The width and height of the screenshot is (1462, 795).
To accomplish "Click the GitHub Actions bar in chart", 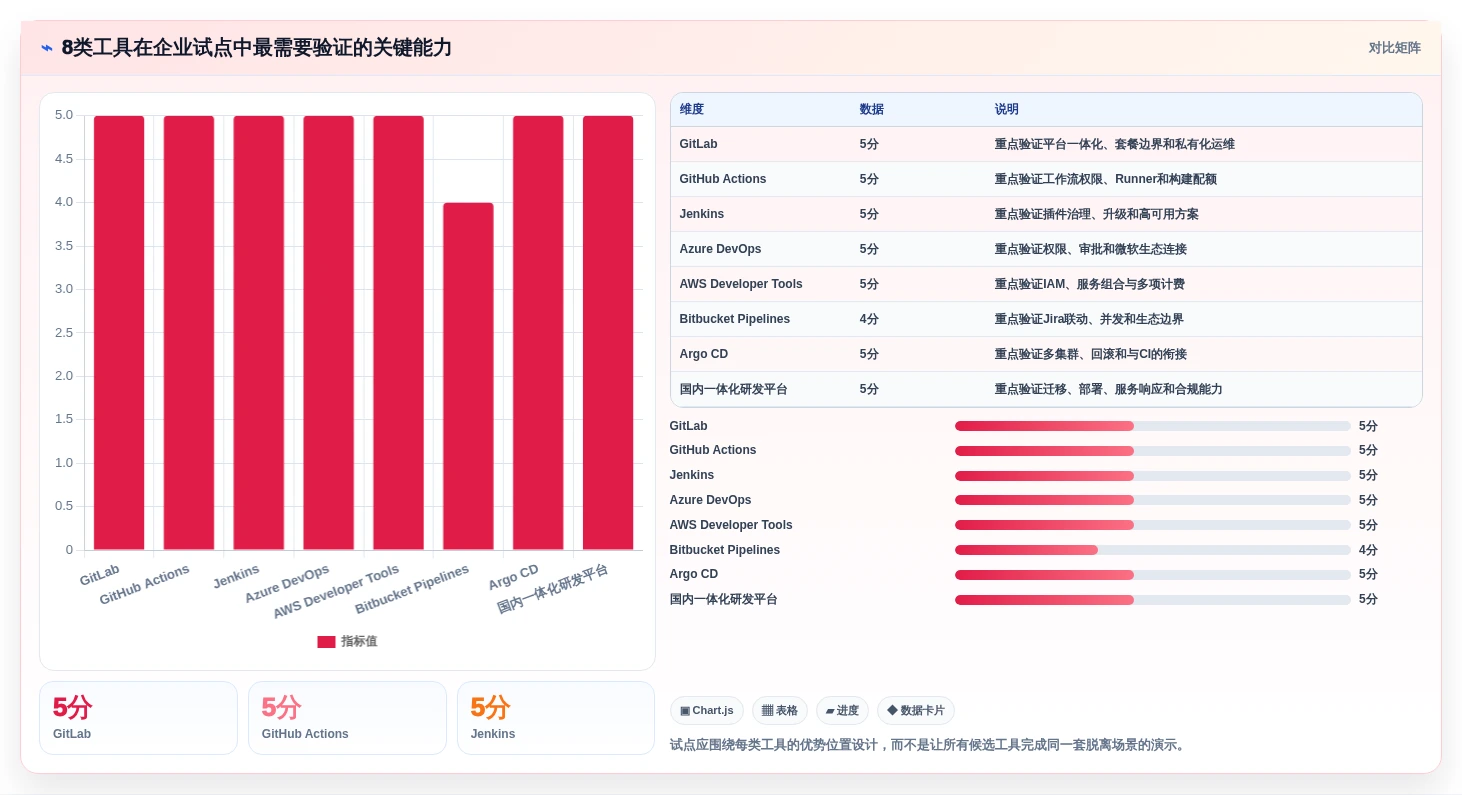I will [189, 333].
